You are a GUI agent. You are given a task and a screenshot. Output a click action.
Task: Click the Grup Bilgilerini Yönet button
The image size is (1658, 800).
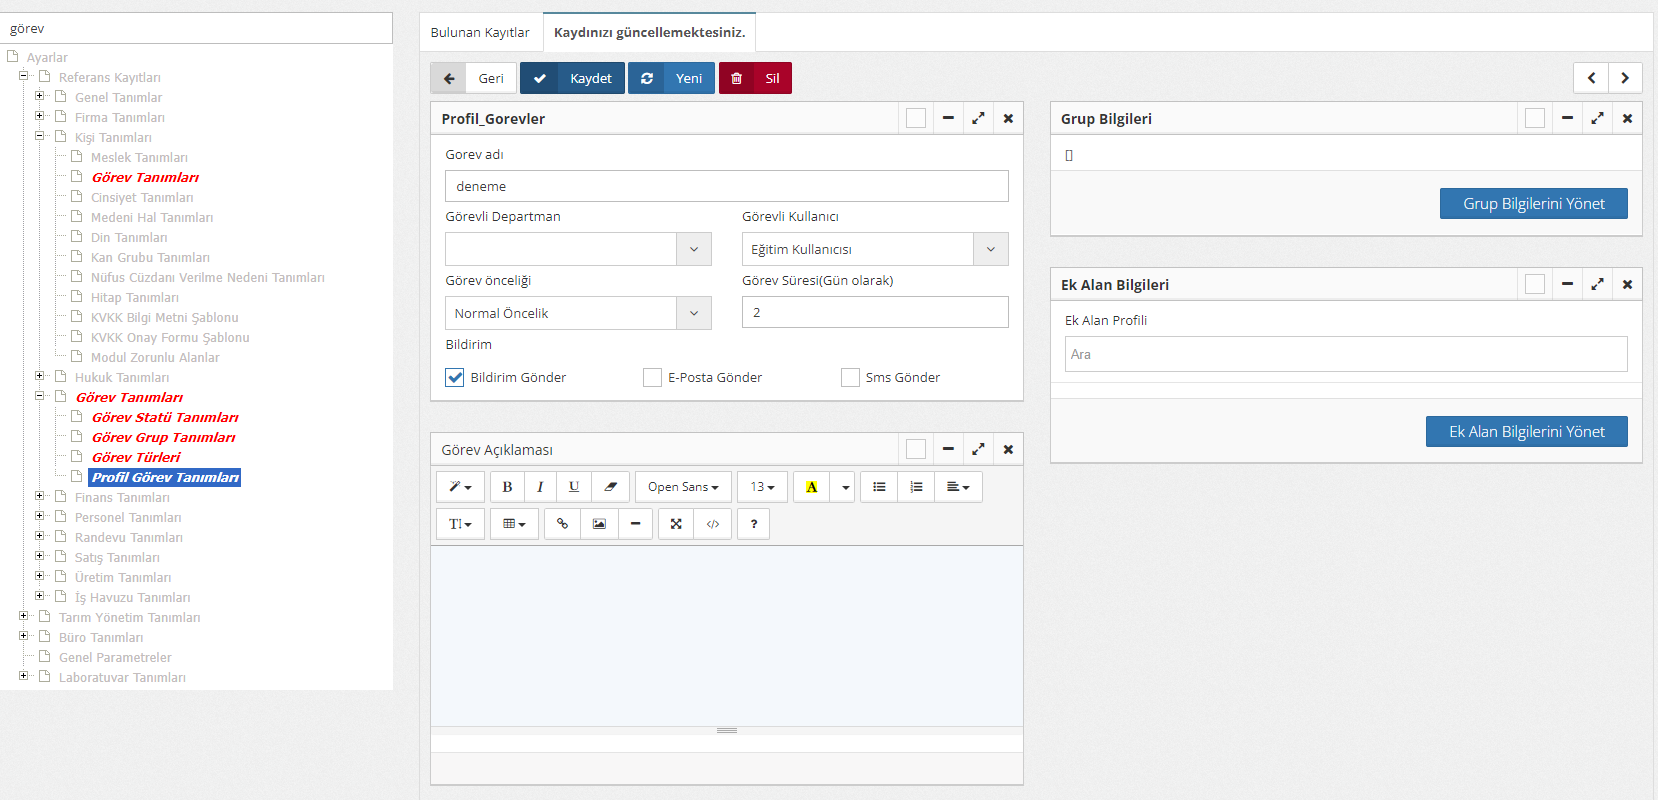tap(1533, 204)
